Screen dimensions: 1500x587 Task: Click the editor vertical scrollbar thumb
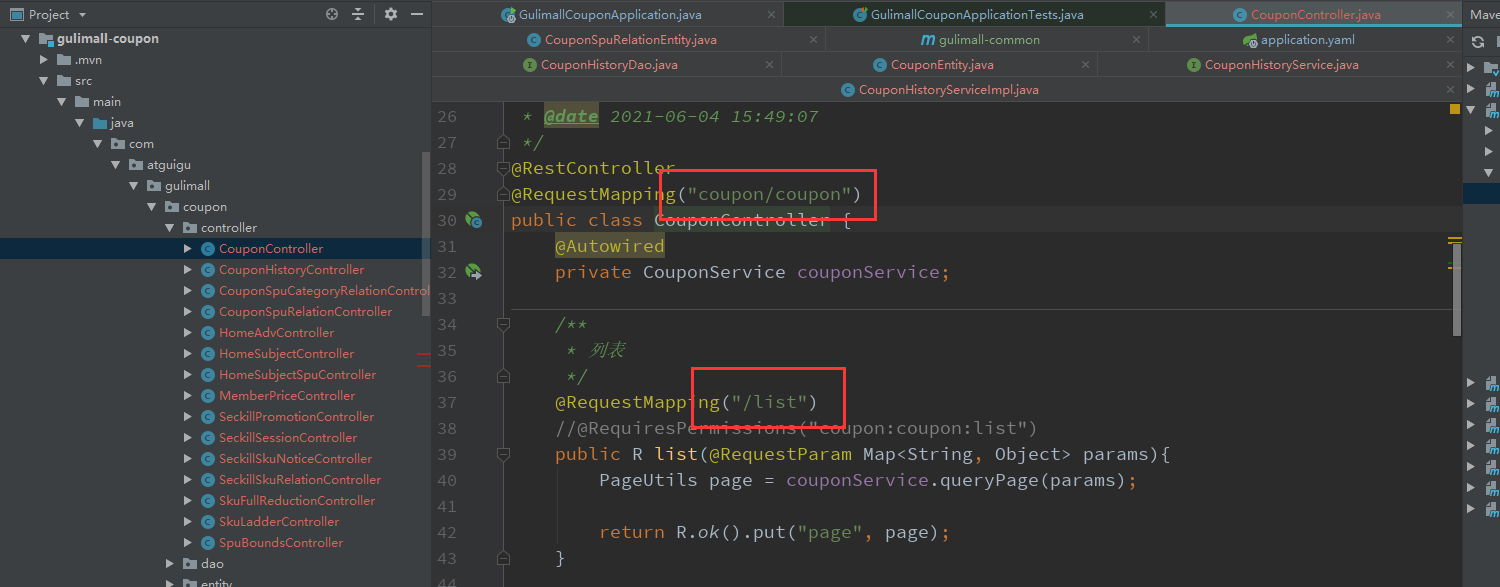1456,288
